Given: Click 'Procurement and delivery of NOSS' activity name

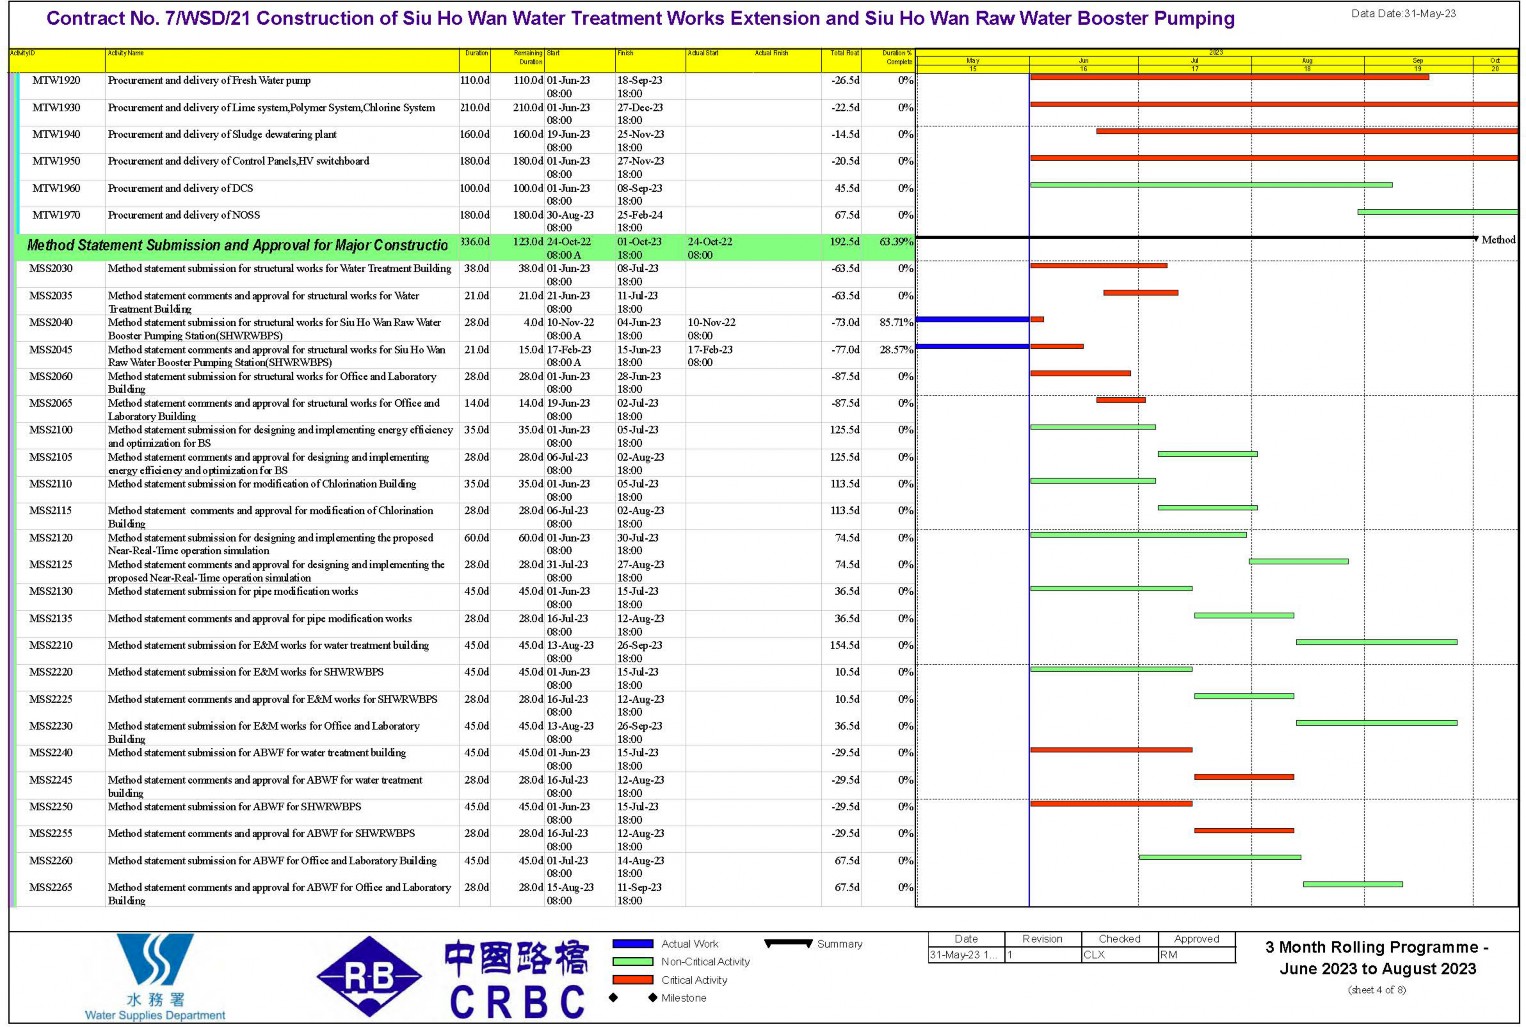Looking at the screenshot, I should point(184,216).
